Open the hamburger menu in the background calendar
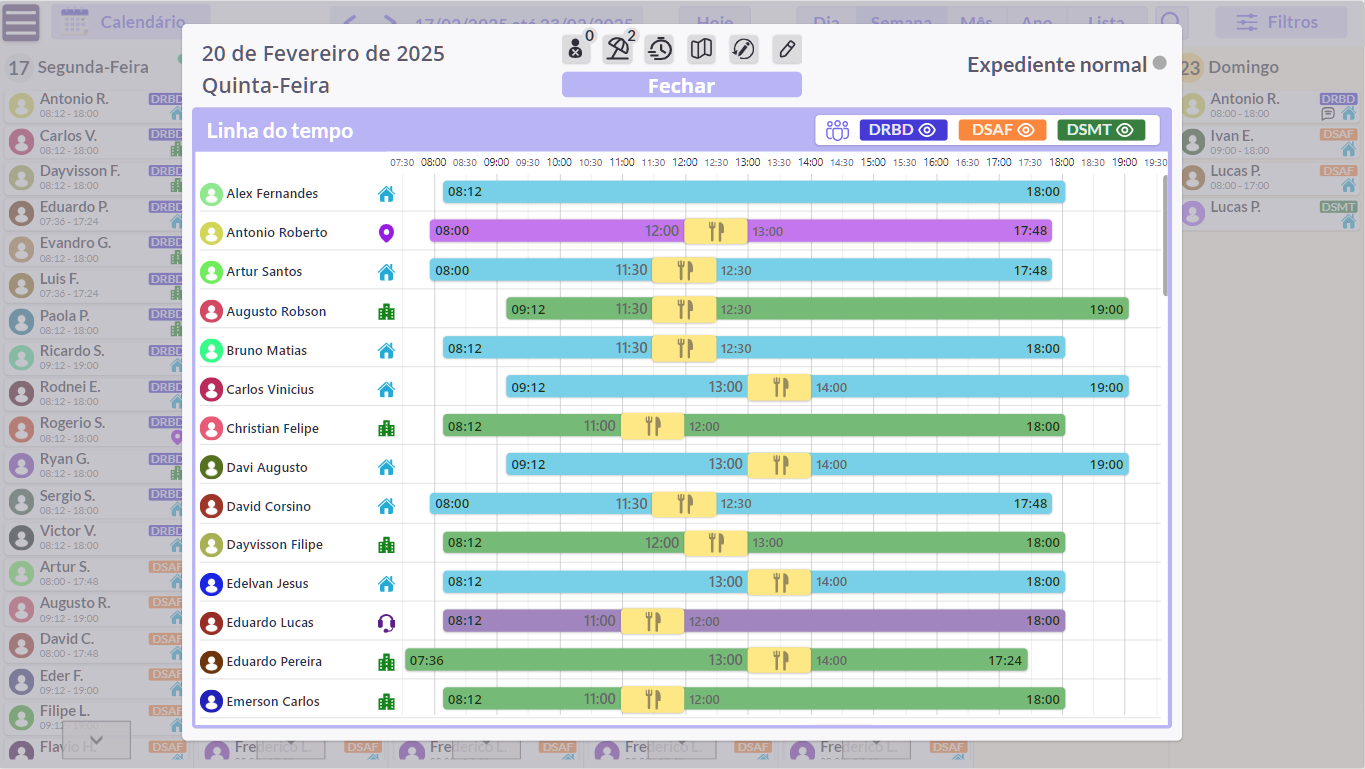1365x769 pixels. pyautogui.click(x=21, y=22)
